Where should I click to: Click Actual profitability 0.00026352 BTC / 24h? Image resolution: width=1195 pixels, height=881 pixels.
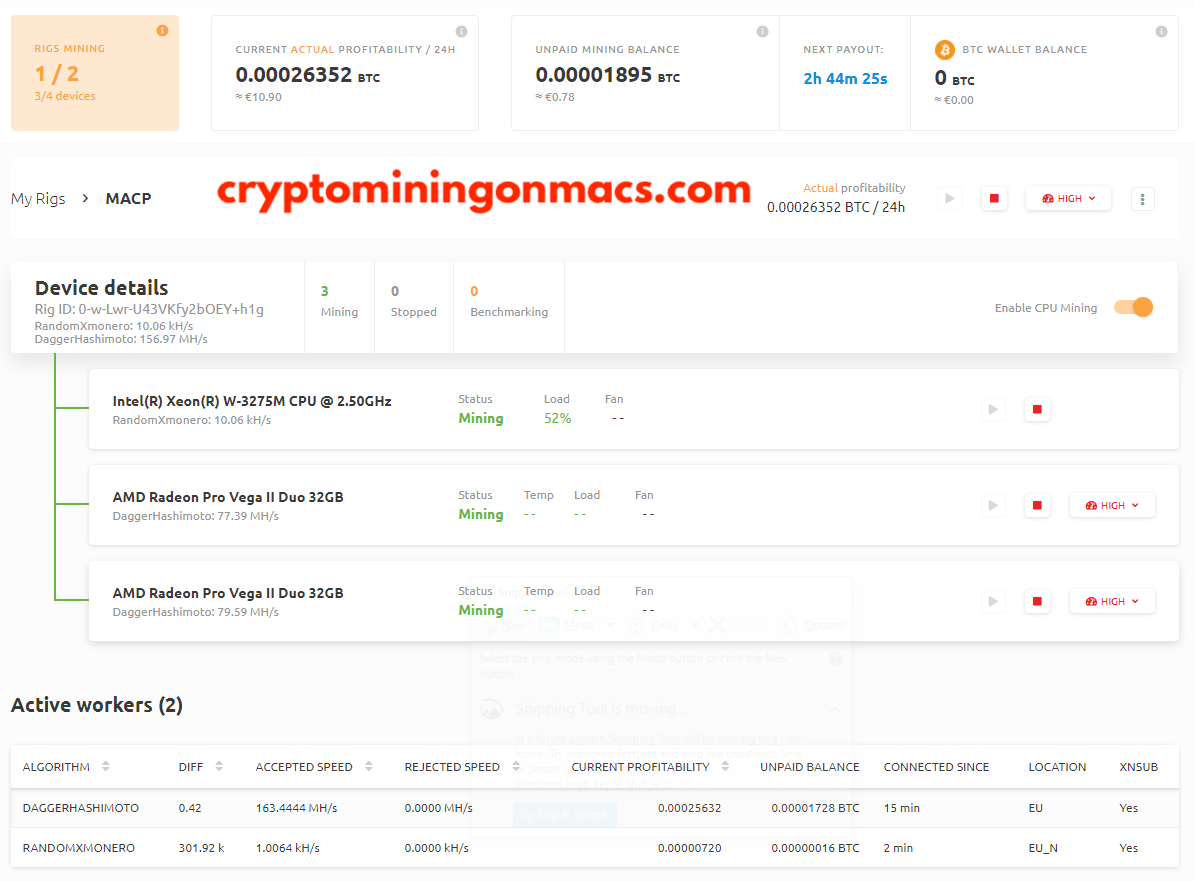point(836,198)
